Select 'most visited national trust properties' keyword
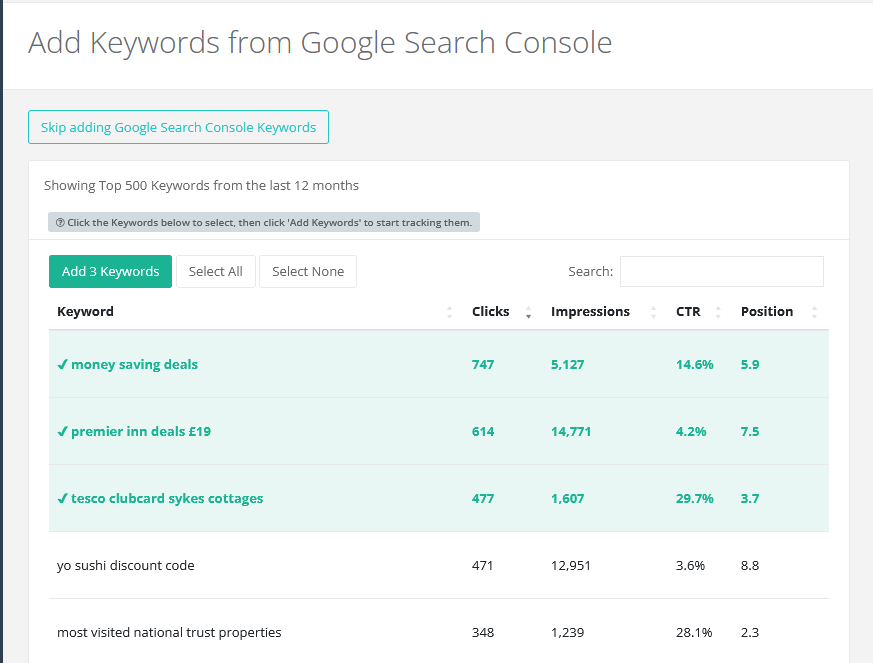The image size is (873, 663). (439, 632)
